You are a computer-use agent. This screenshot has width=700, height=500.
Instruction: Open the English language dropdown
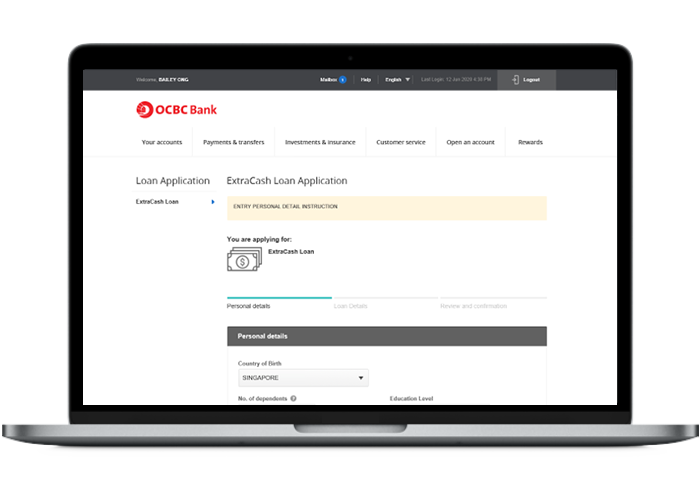[x=397, y=80]
